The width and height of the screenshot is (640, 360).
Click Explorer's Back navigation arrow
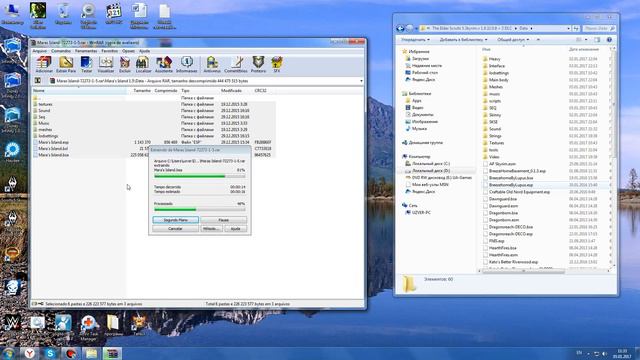[400, 28]
